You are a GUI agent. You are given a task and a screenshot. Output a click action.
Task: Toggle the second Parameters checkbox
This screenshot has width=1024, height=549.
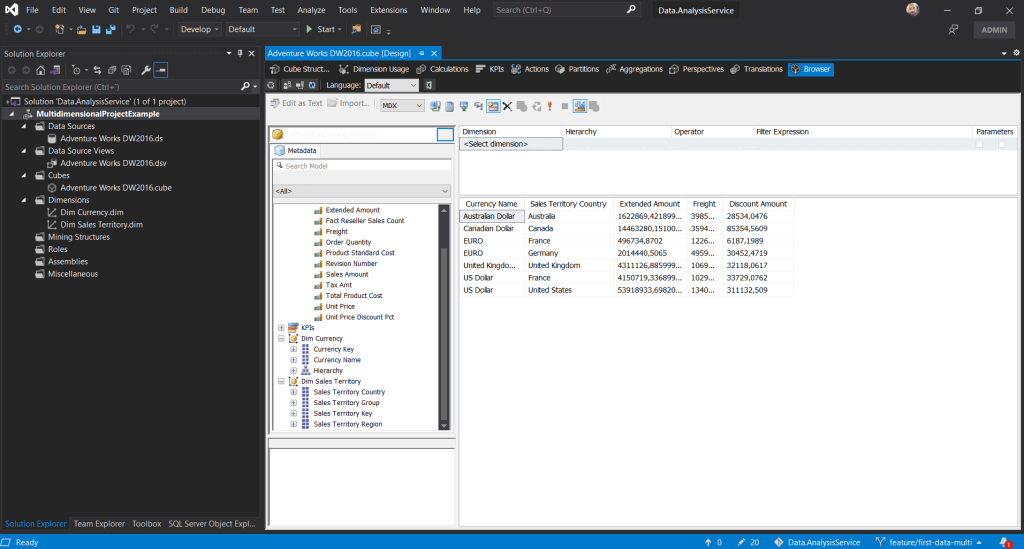[x=1001, y=144]
